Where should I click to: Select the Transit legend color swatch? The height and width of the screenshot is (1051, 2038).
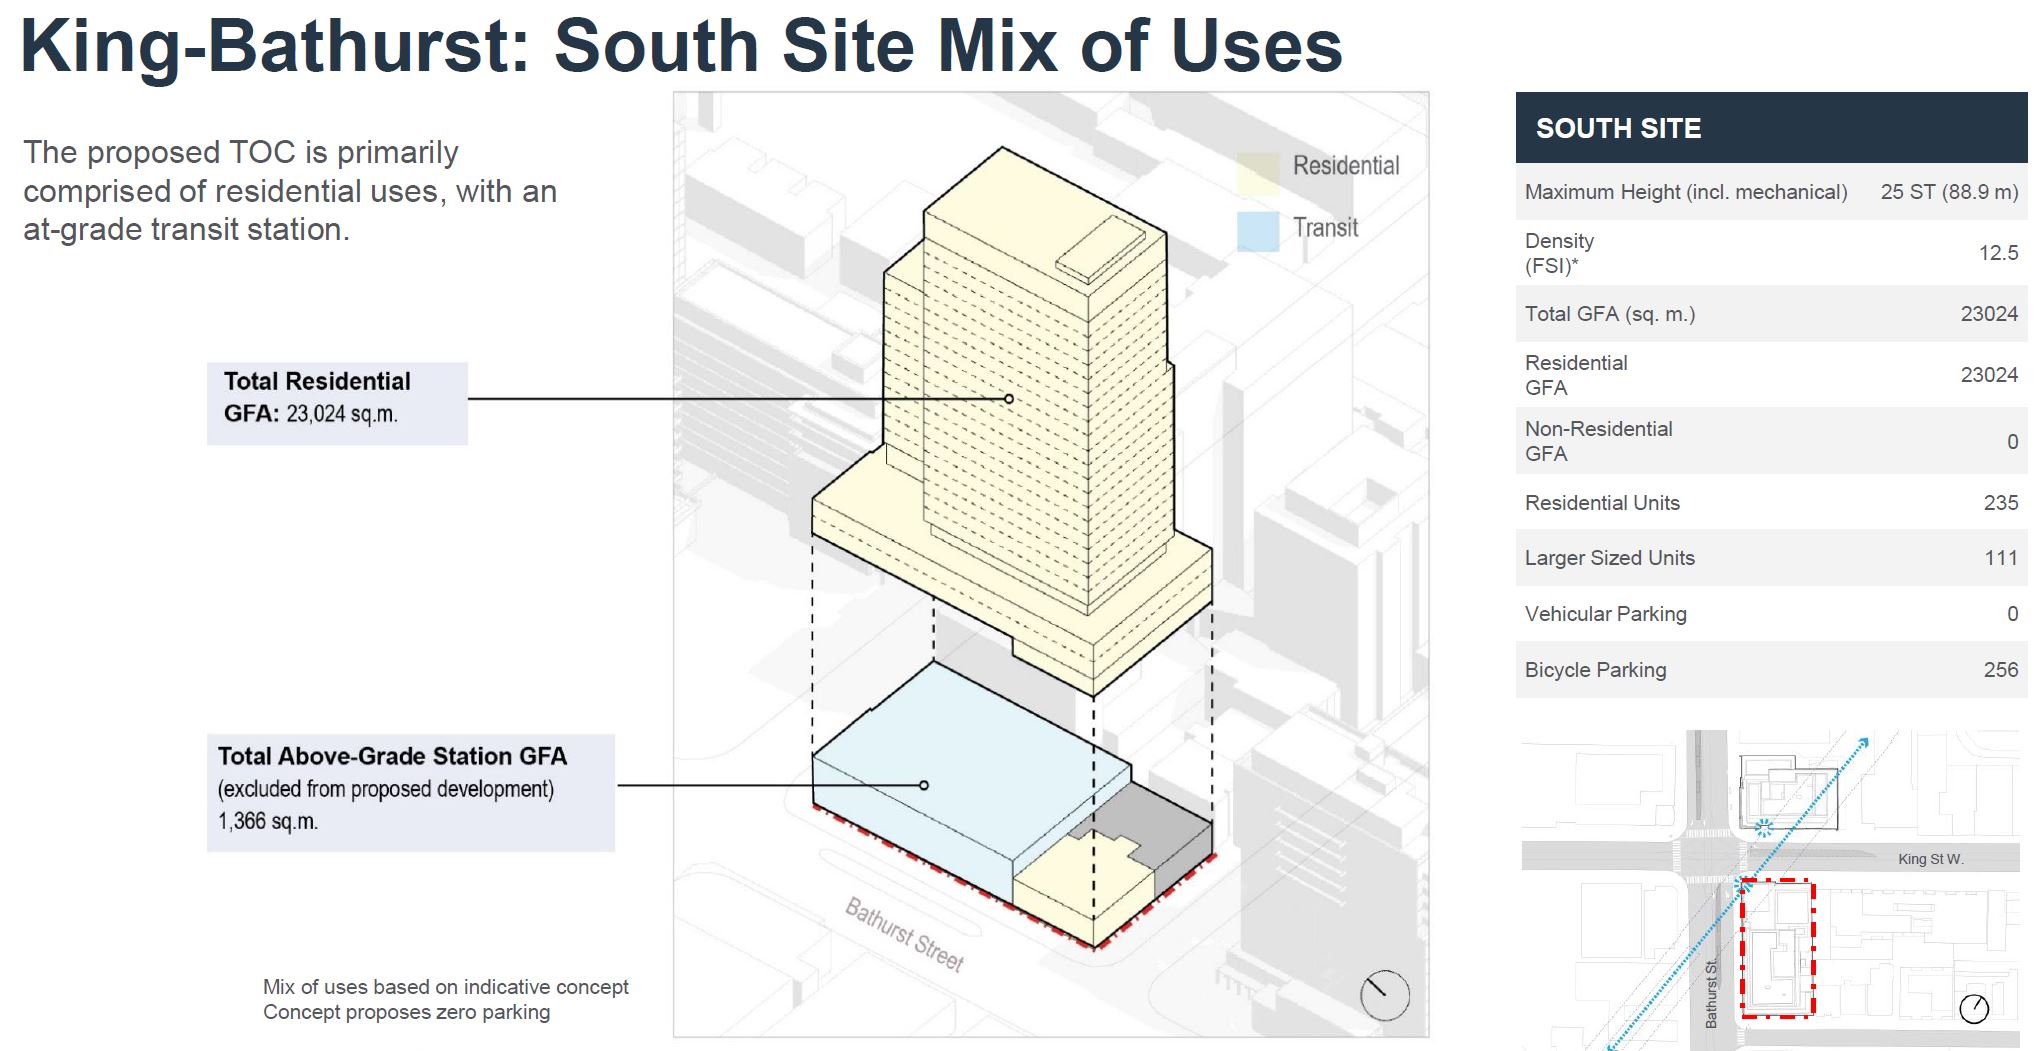pyautogui.click(x=1257, y=231)
